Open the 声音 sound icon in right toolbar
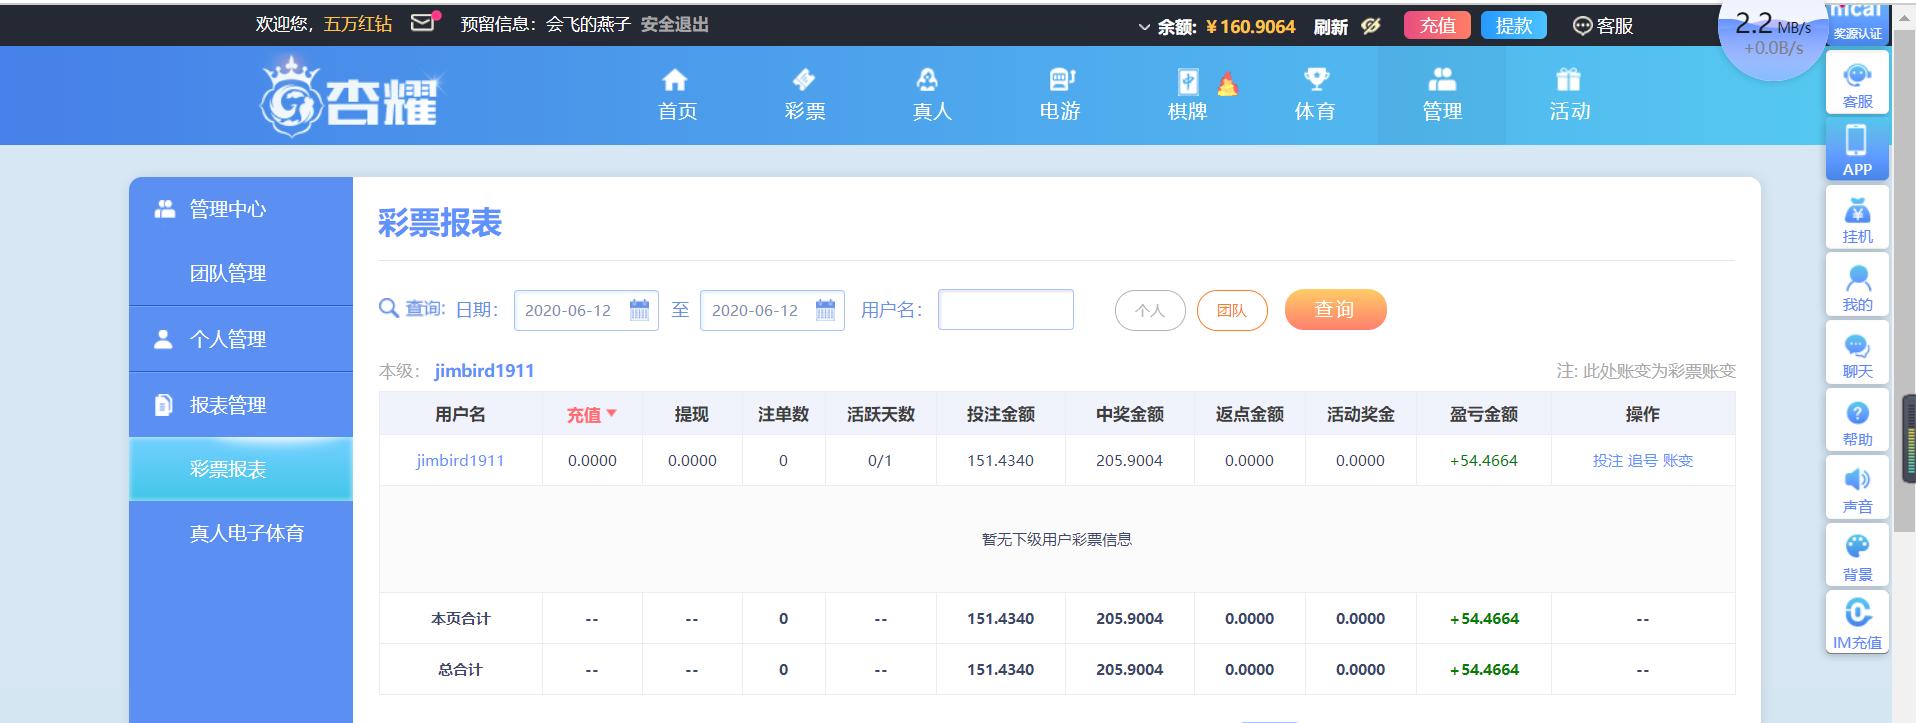 1857,487
